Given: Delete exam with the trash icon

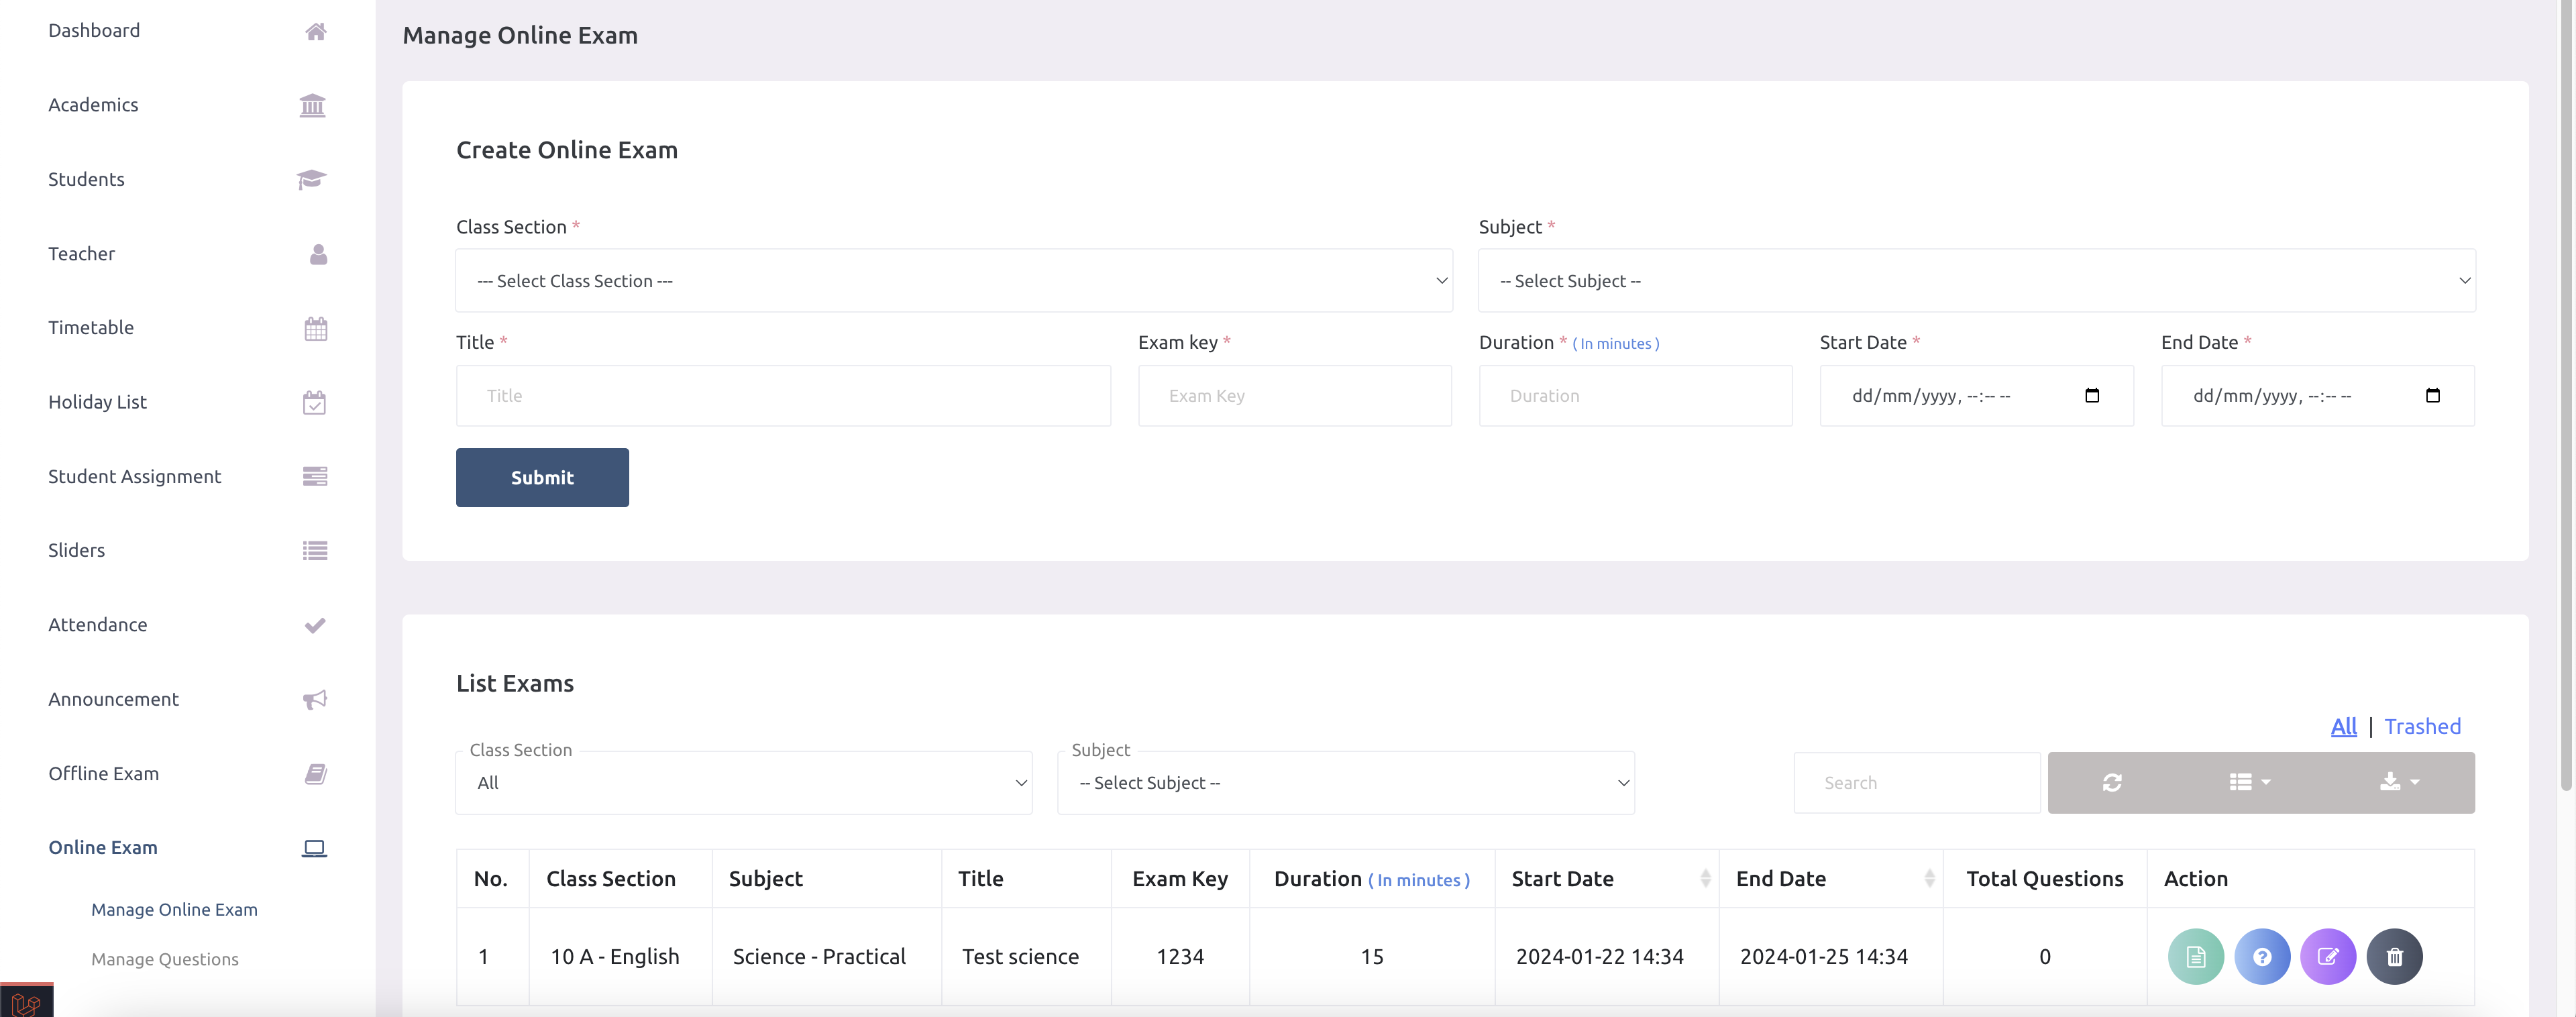Looking at the screenshot, I should (x=2394, y=956).
